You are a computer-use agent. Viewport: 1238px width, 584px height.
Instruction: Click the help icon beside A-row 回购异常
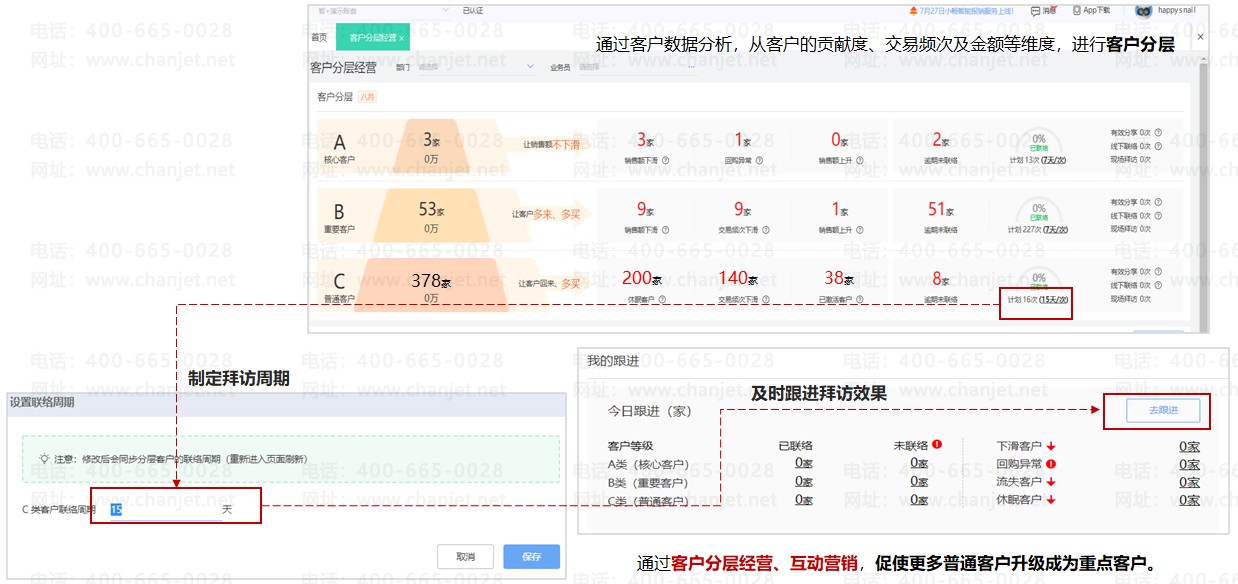click(x=759, y=160)
